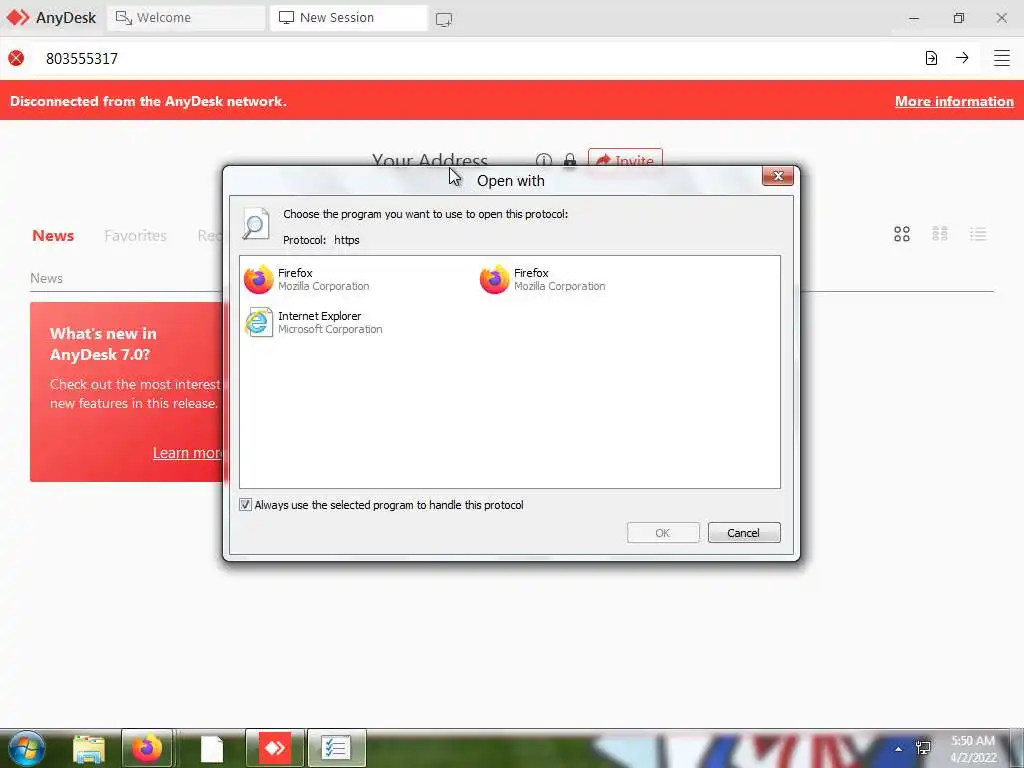The height and width of the screenshot is (768, 1024).
Task: Click the lock icon next to Your Address
Action: click(x=569, y=161)
